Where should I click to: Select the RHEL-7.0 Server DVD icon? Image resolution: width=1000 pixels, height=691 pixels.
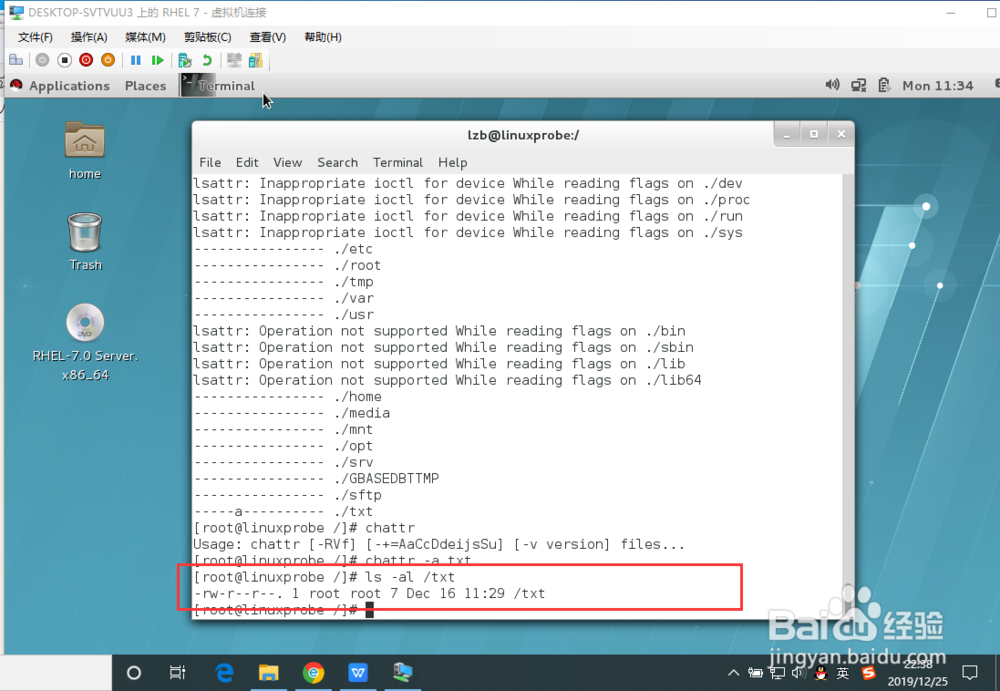tap(85, 342)
